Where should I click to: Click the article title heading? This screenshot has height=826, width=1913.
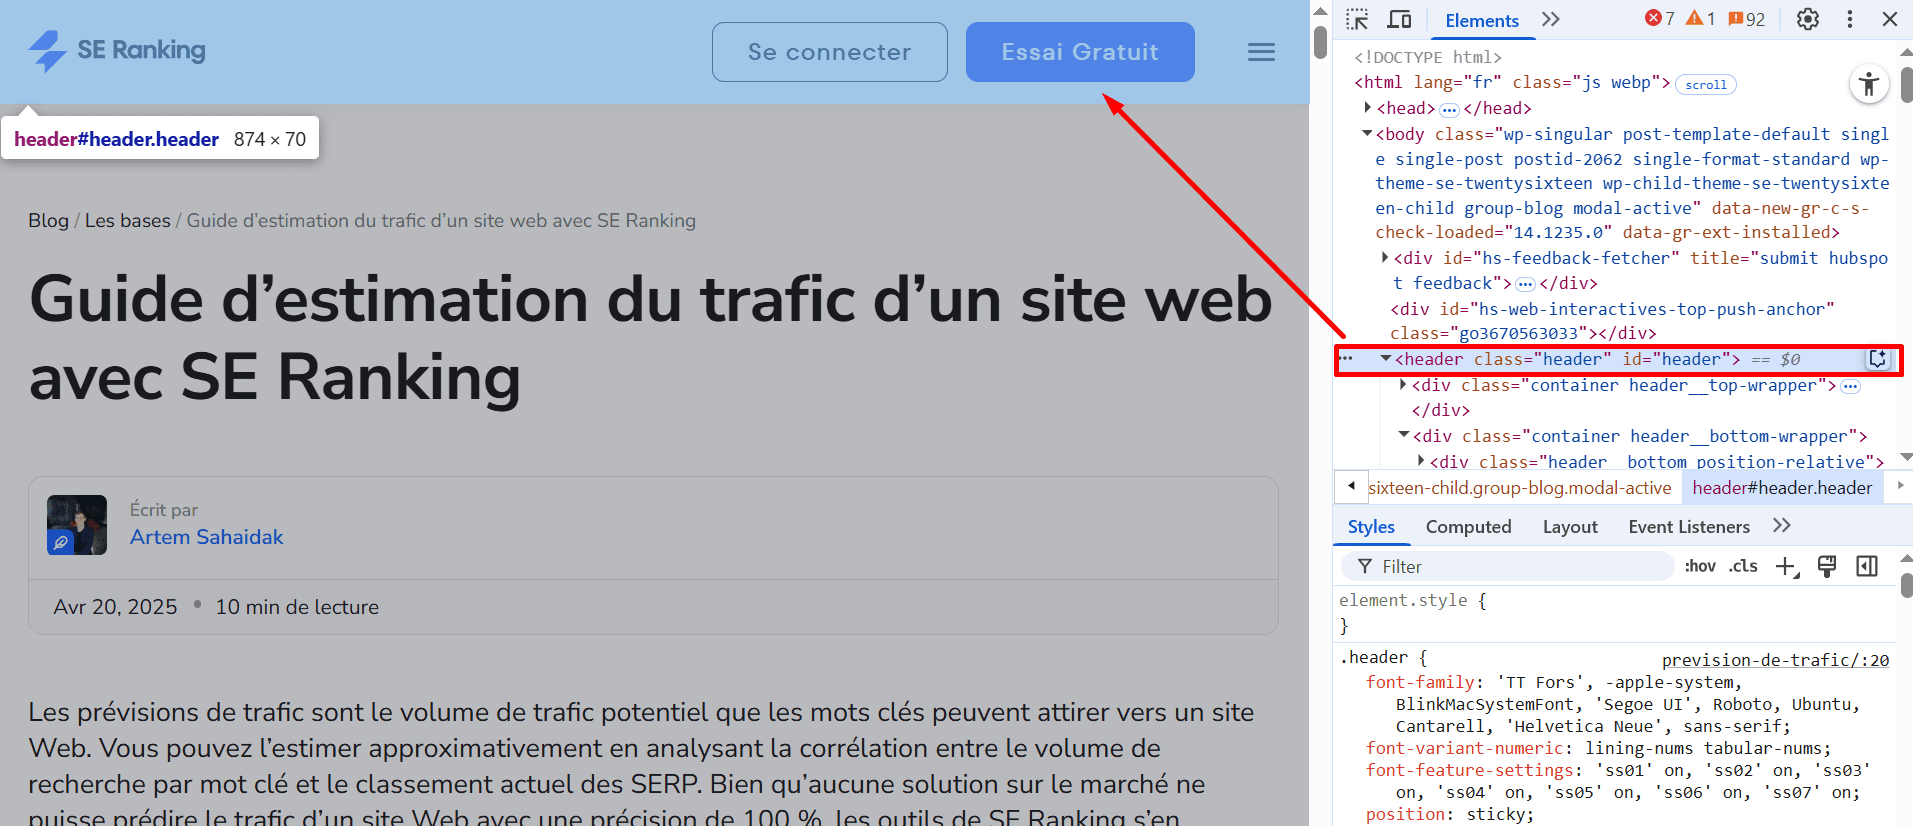(x=650, y=338)
